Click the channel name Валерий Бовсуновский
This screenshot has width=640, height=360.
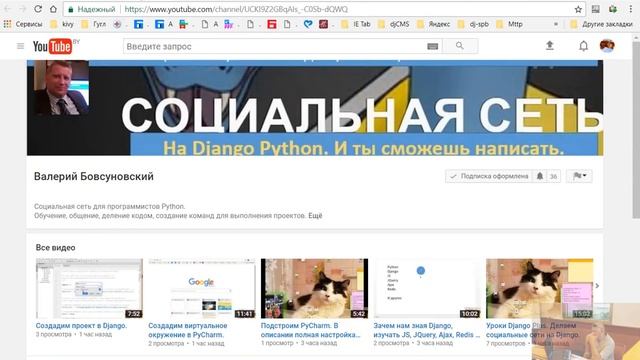94,176
